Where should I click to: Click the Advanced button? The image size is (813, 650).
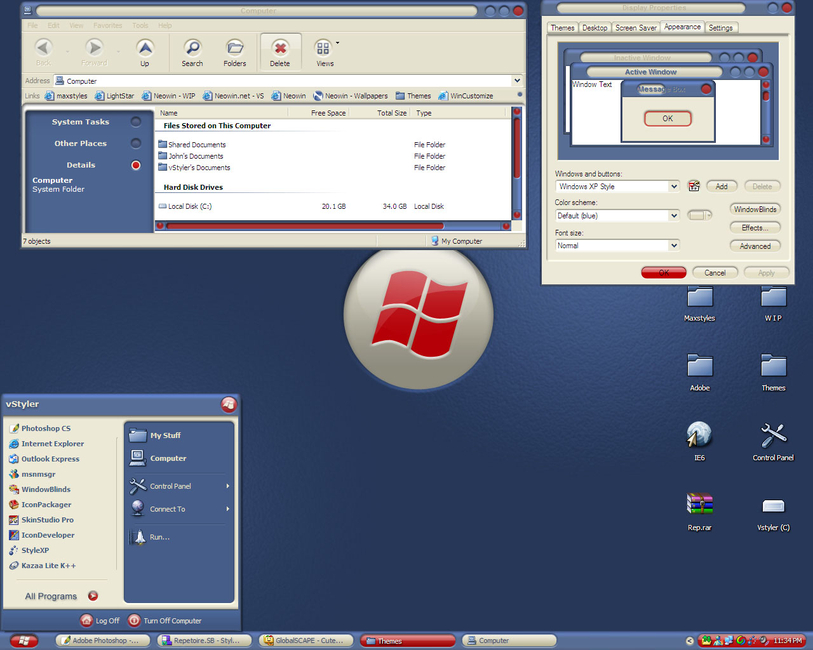tap(755, 246)
